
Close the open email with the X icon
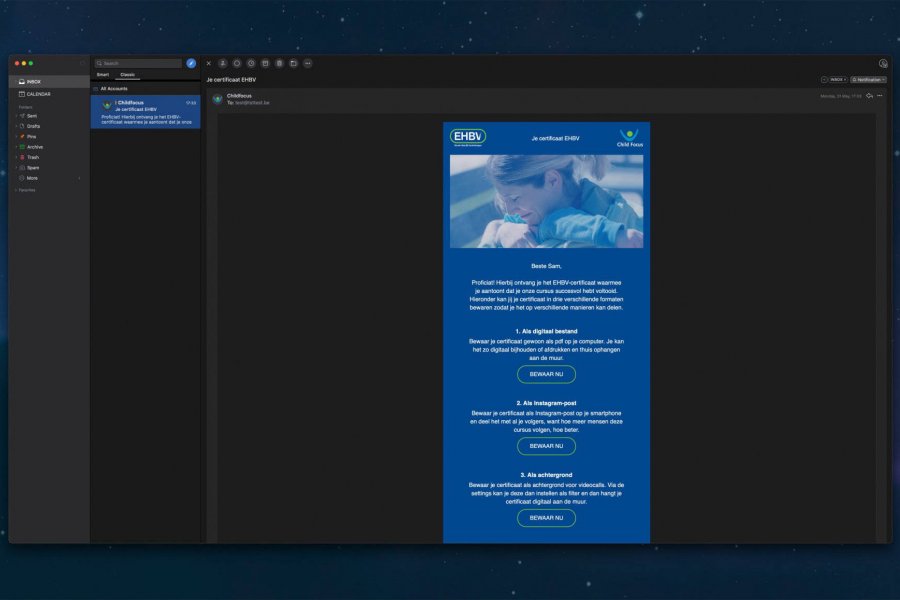click(x=208, y=63)
